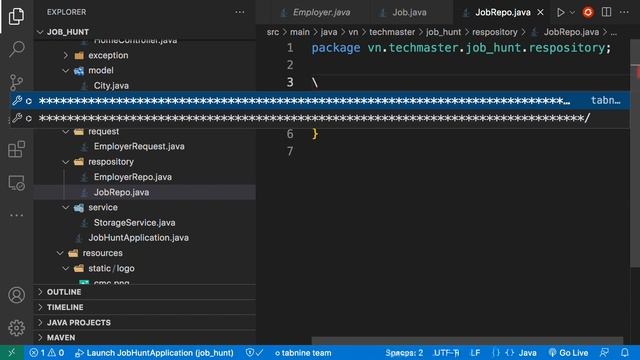The height and width of the screenshot is (360, 640).
Task: Collapse the respository folder
Action: (111, 162)
